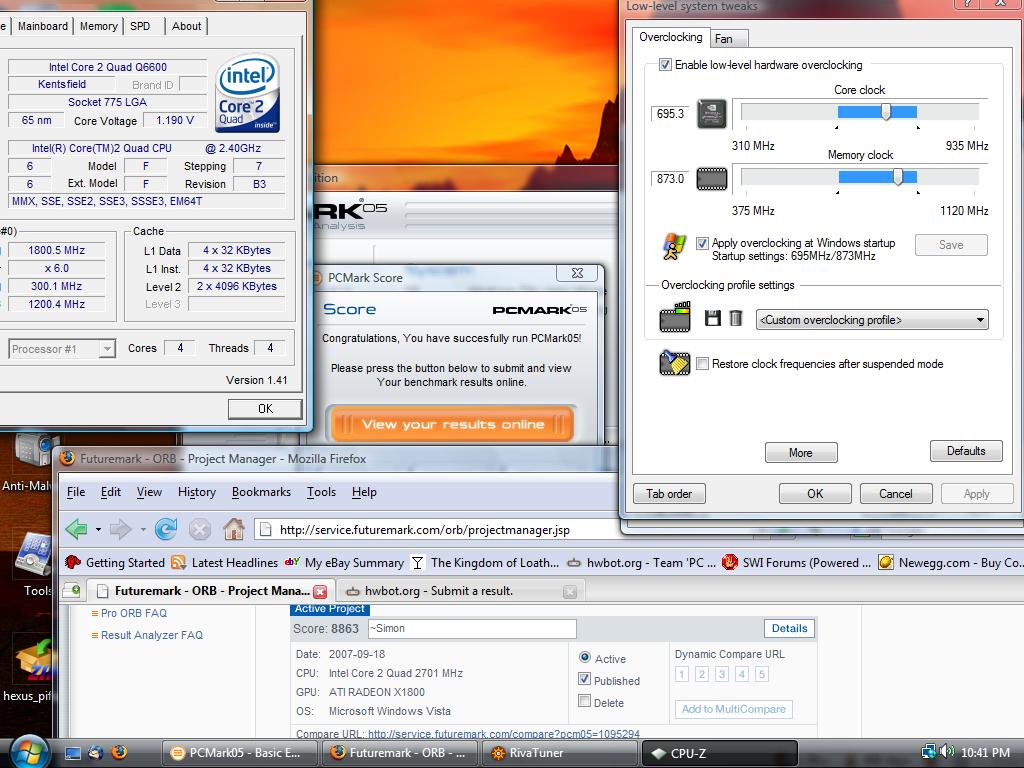The image size is (1024, 768).
Task: Click volume speaker tray icon
Action: pyautogui.click(x=947, y=752)
